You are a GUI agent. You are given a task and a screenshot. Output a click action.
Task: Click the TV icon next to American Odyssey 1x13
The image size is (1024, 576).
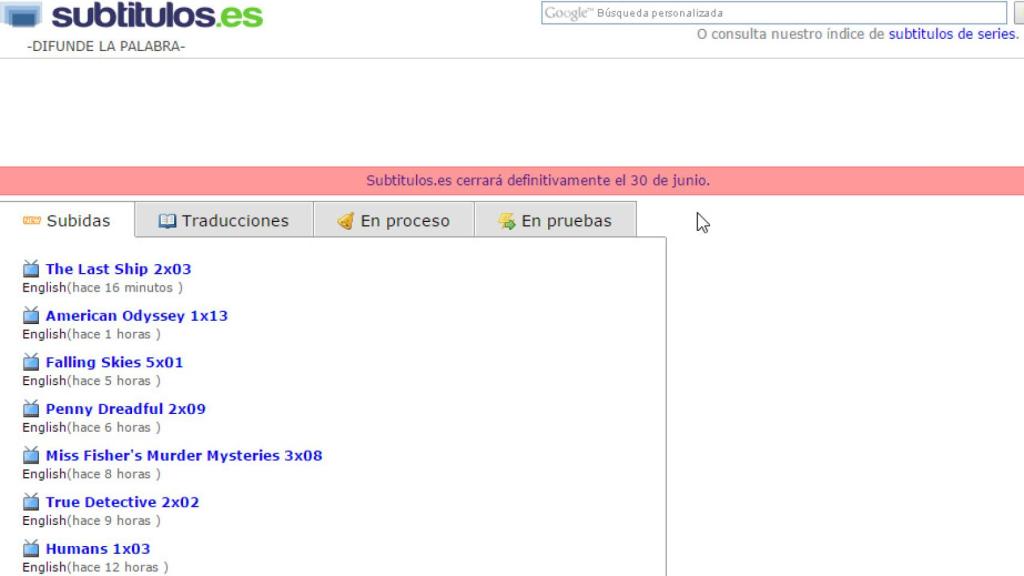[30, 315]
